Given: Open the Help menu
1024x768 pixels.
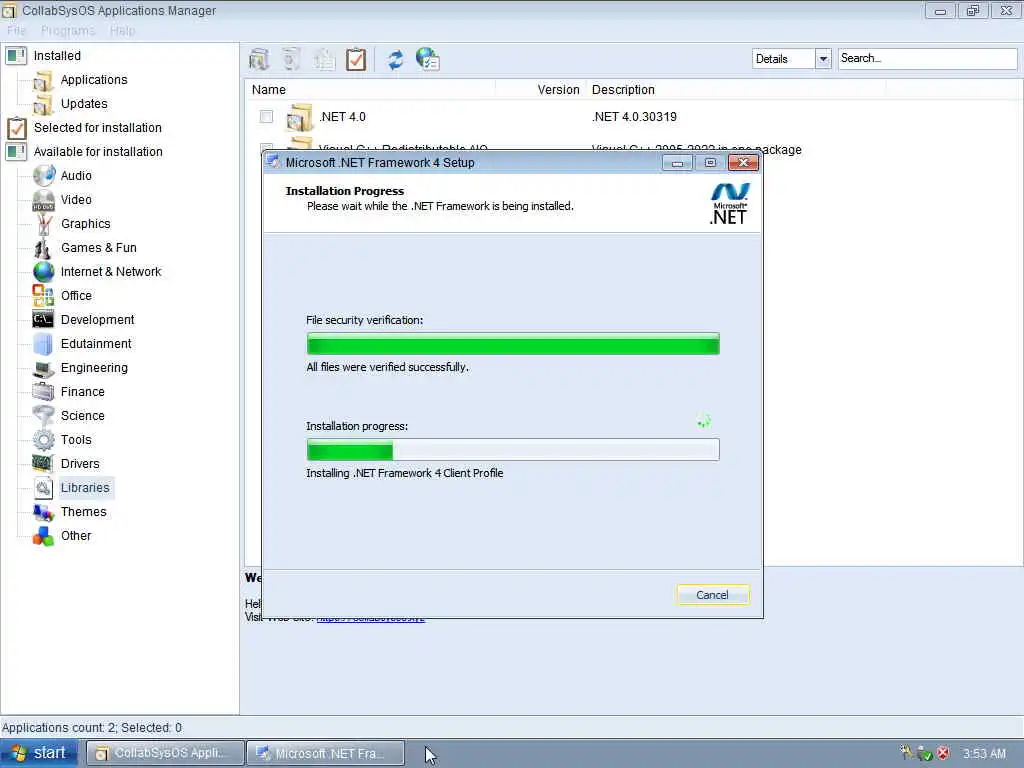Looking at the screenshot, I should (x=122, y=31).
